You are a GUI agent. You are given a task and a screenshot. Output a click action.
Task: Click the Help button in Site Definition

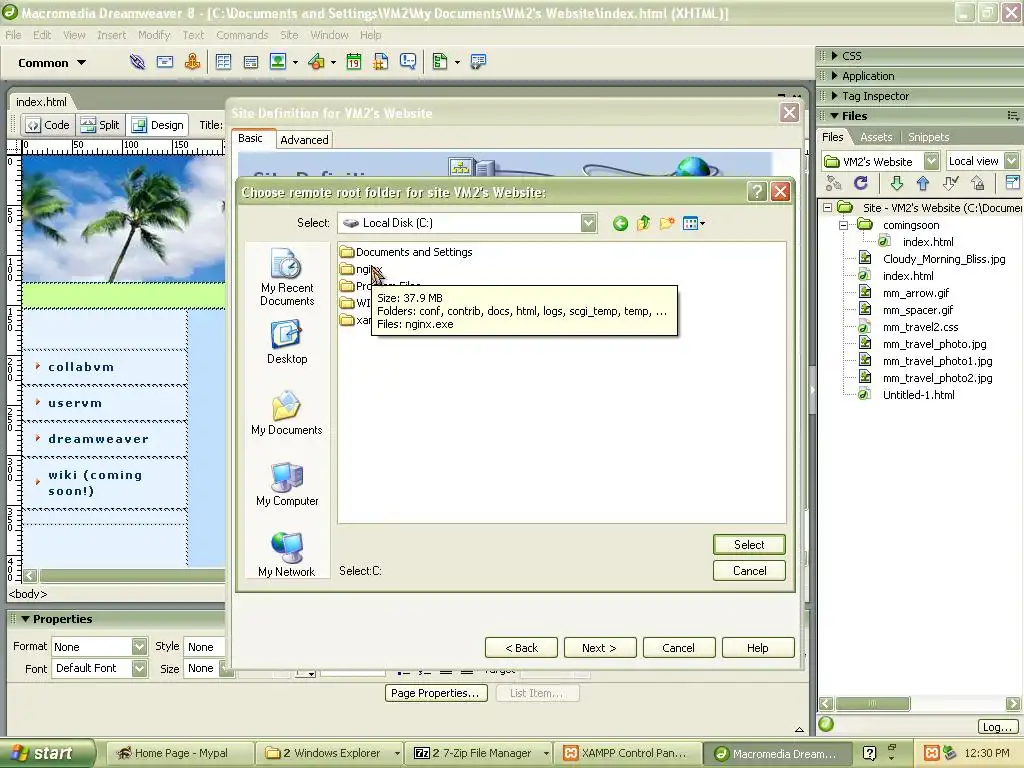(758, 648)
